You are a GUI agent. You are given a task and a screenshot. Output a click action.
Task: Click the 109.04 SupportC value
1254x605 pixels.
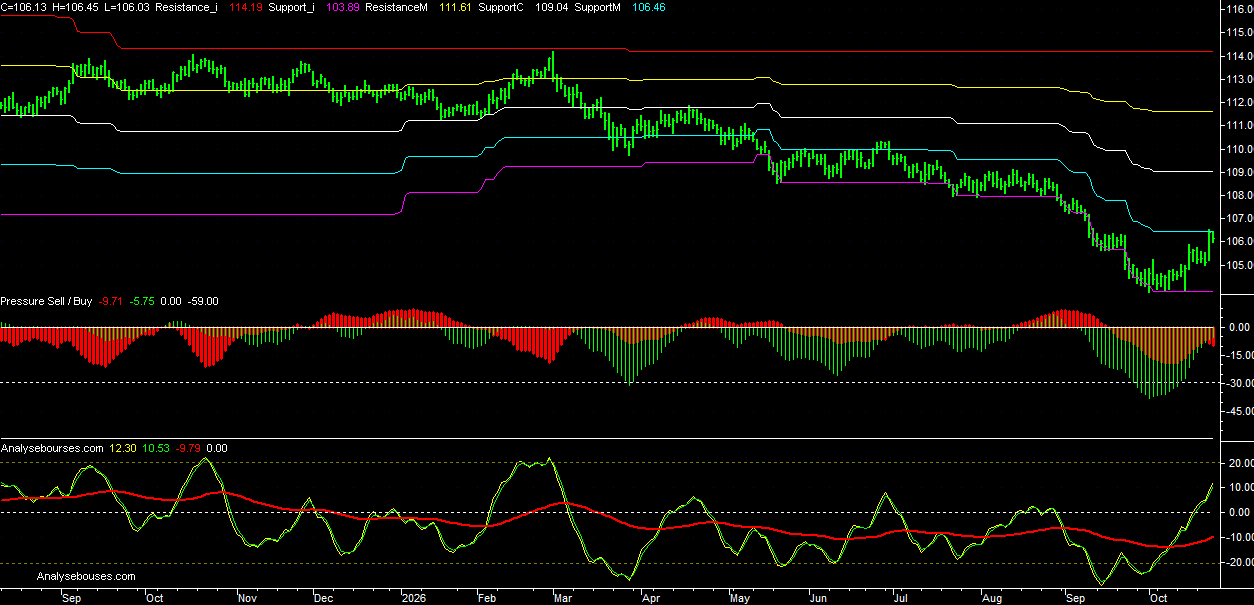pos(554,7)
